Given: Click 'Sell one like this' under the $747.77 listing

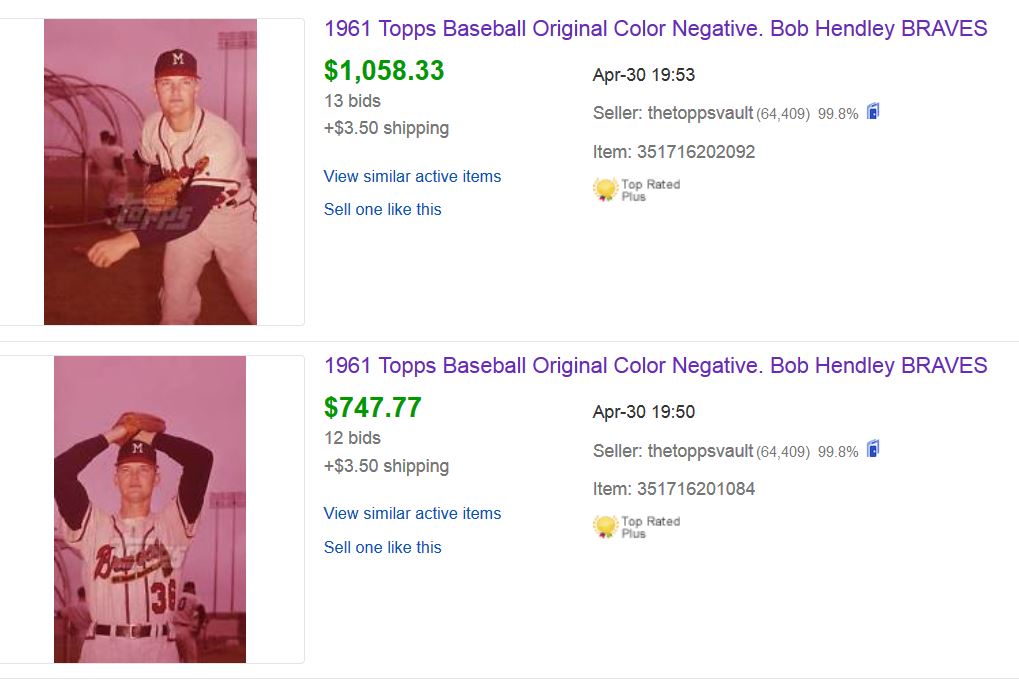Looking at the screenshot, I should 382,547.
